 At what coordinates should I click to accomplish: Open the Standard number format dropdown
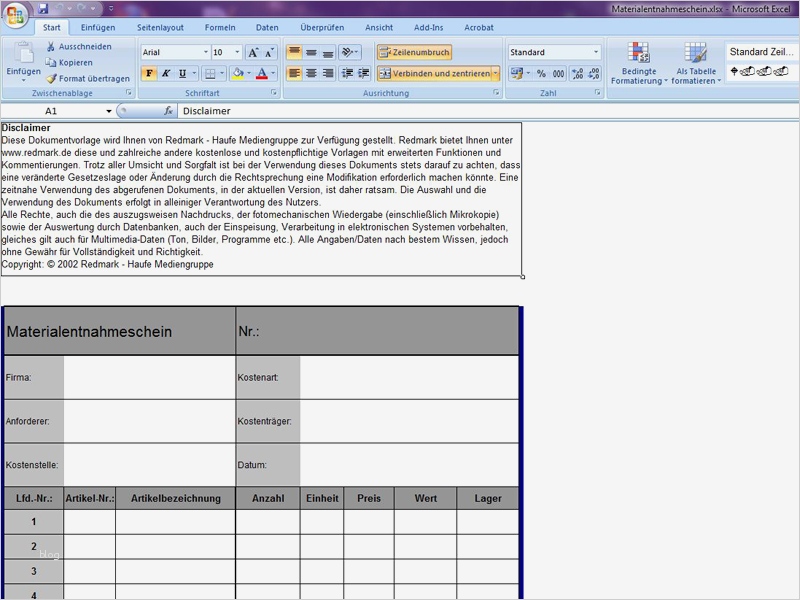tap(595, 52)
